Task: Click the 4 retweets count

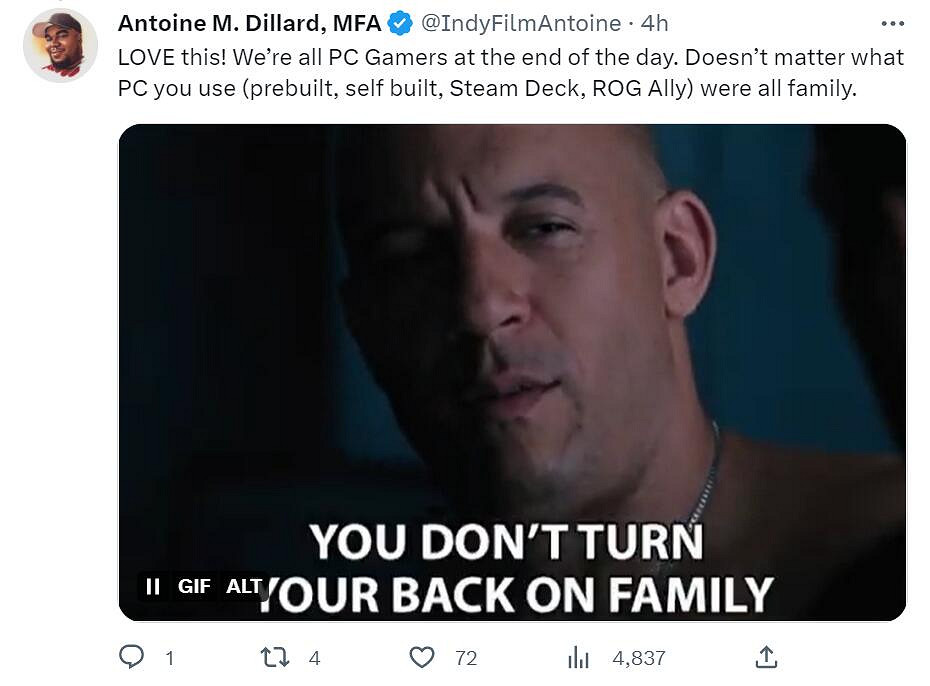Action: [x=314, y=658]
